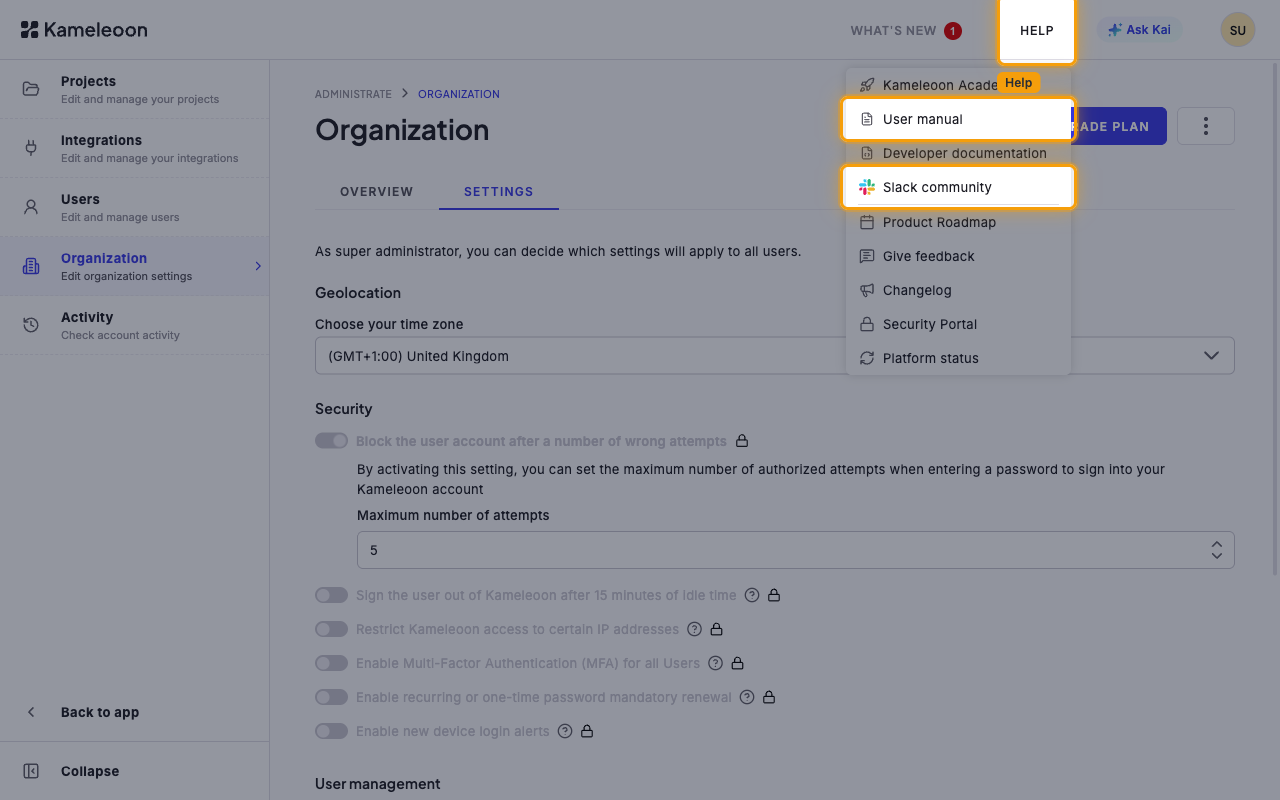Click the page vertical scrollbar
The height and width of the screenshot is (800, 1280).
[x=1274, y=318]
